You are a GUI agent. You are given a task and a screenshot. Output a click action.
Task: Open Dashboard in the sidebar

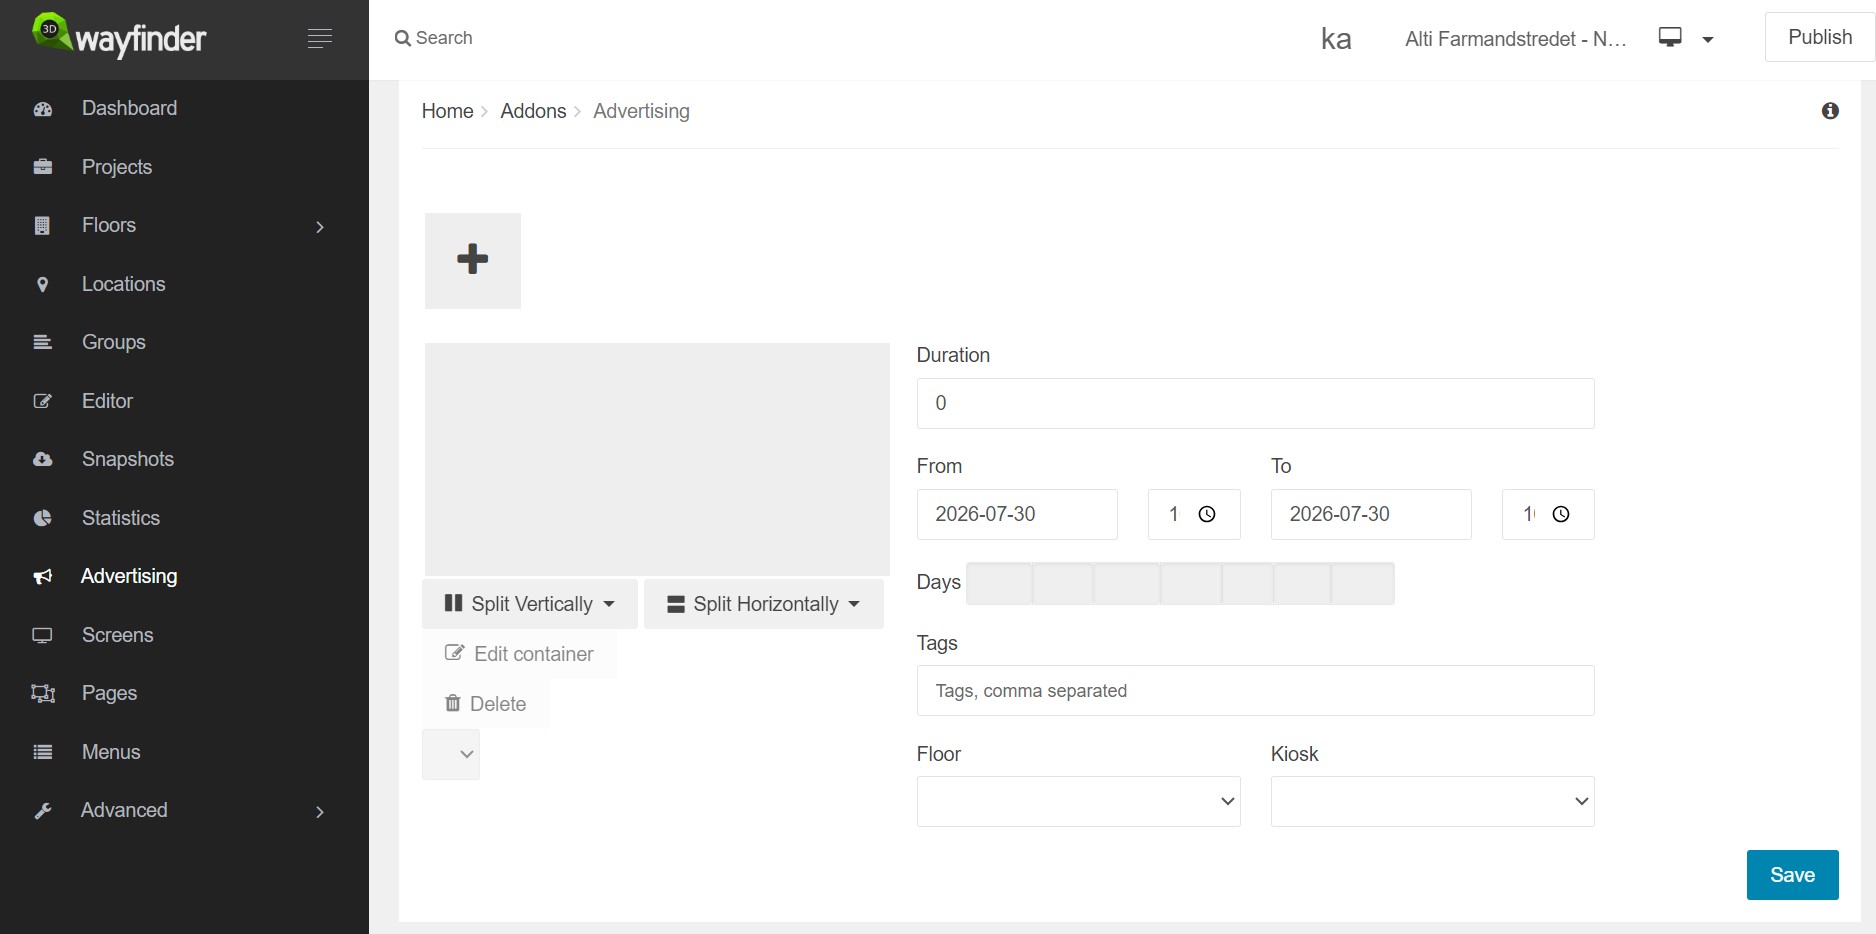[x=129, y=108]
